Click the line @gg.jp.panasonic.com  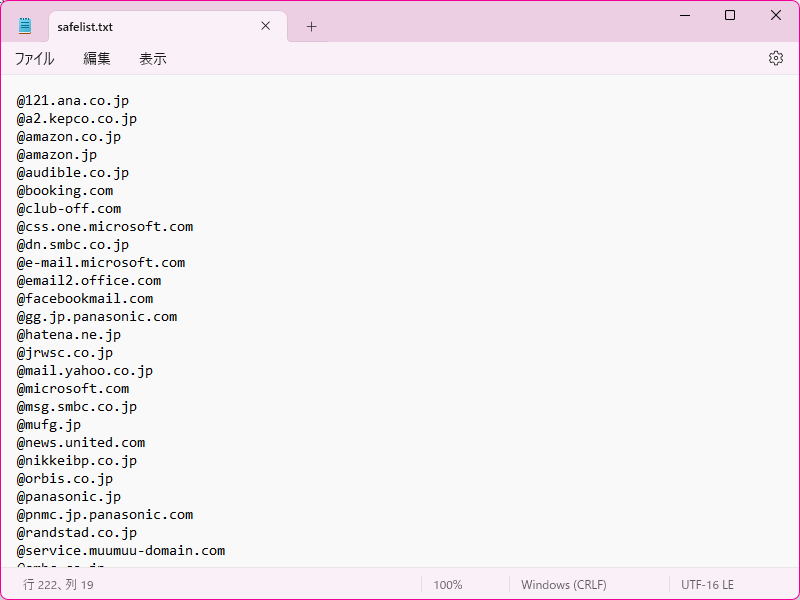96,316
